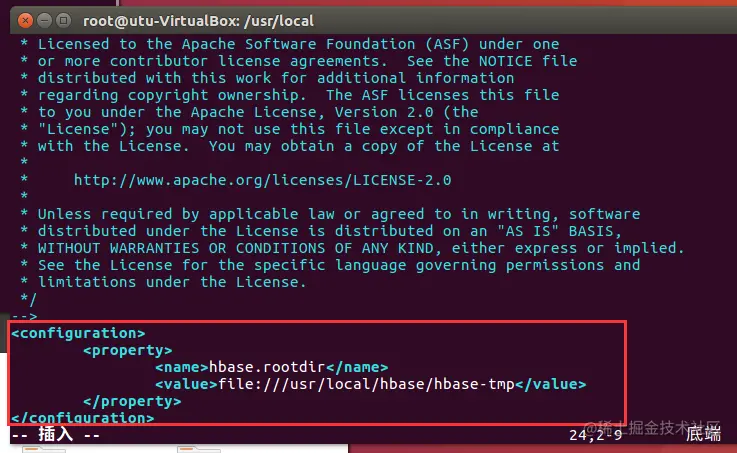Place cursor on closing </property> tag
This screenshot has height=453, width=737.
tap(132, 401)
